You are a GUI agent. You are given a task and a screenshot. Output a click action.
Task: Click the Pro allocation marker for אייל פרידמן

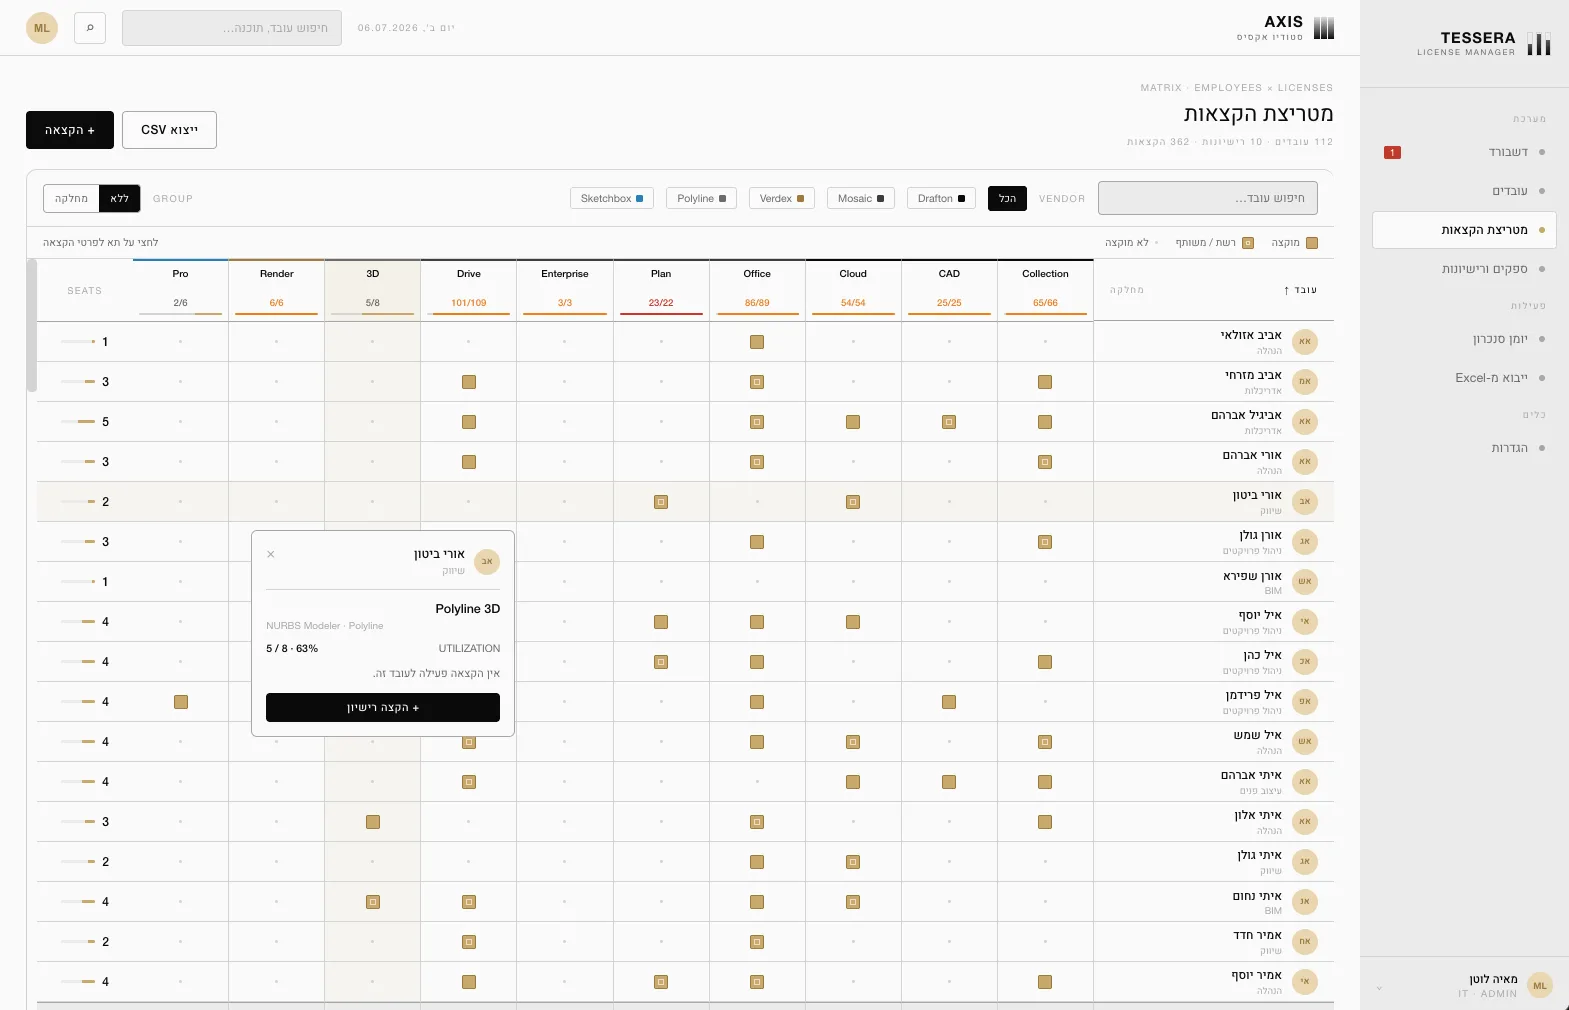coord(181,702)
